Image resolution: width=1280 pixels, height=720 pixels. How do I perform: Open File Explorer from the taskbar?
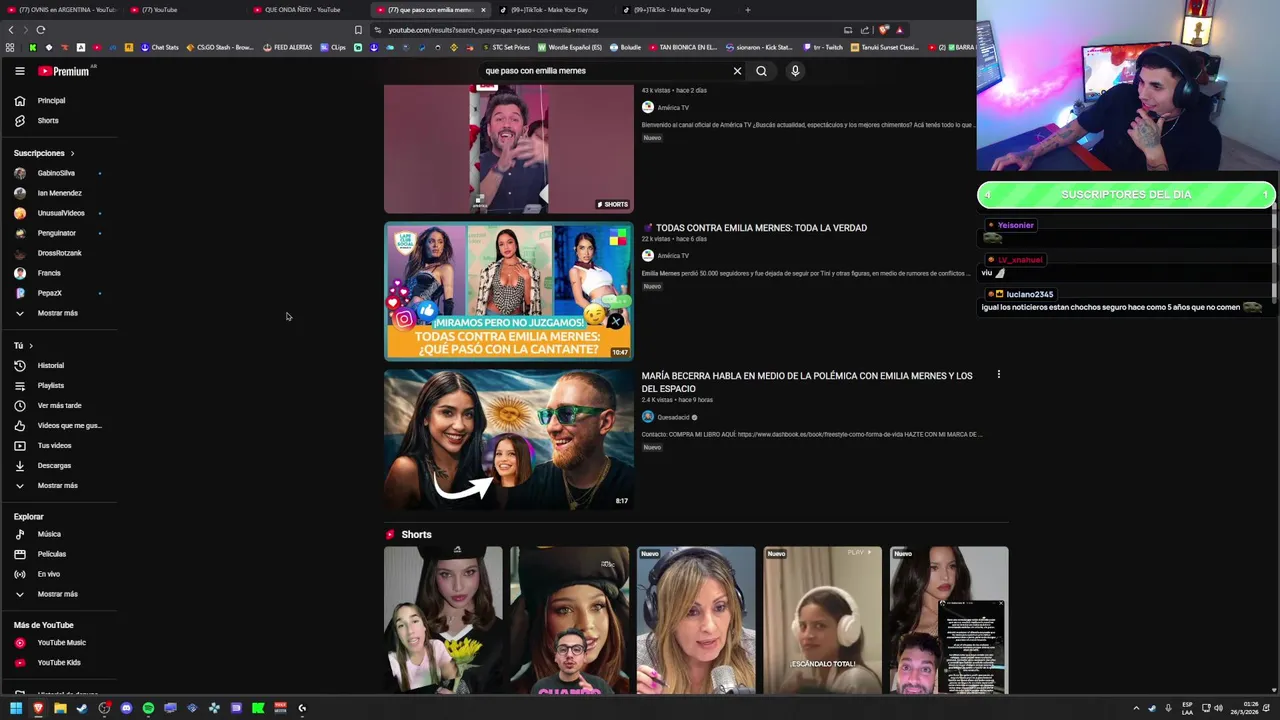tap(60, 708)
